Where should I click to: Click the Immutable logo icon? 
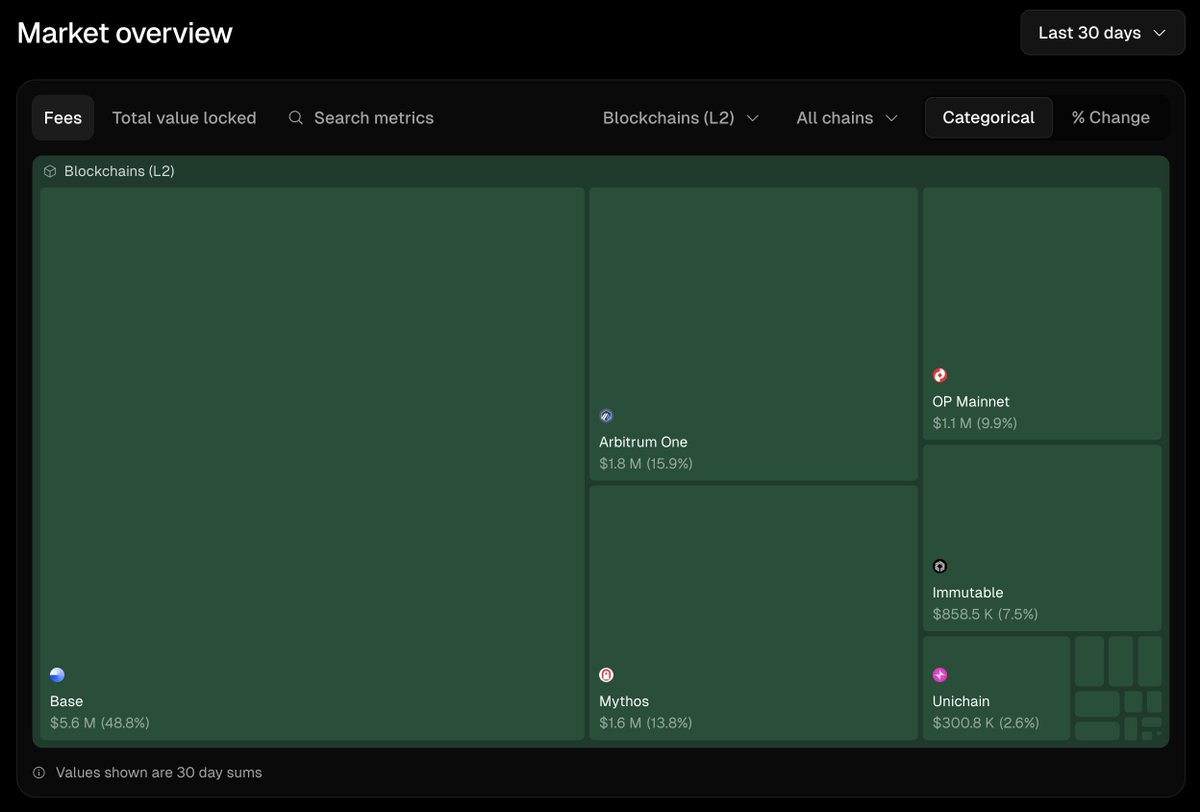(x=940, y=566)
